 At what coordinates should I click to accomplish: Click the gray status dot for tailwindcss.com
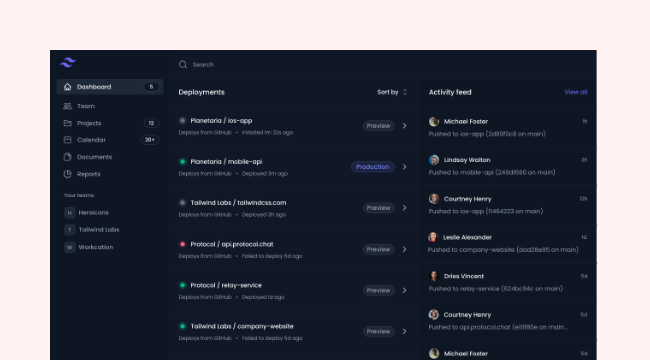[x=182, y=203]
